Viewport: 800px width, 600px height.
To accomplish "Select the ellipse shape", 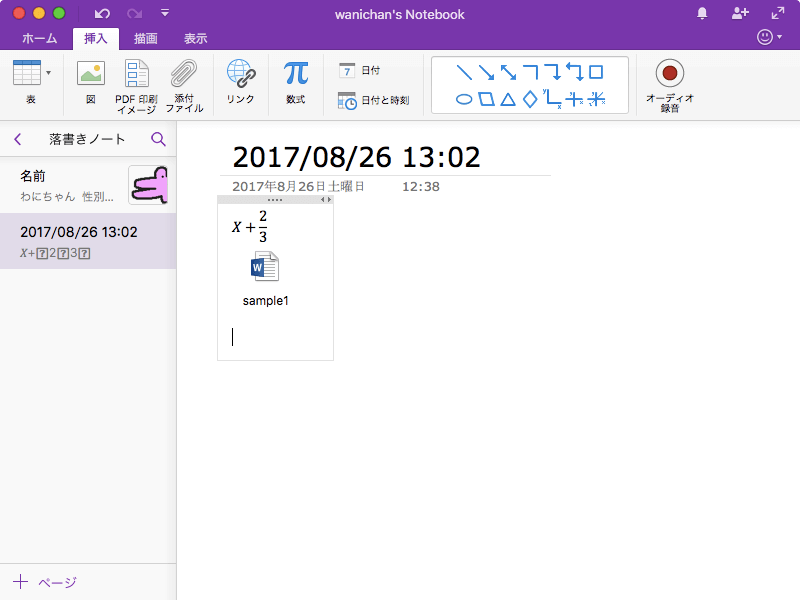I will 464,99.
